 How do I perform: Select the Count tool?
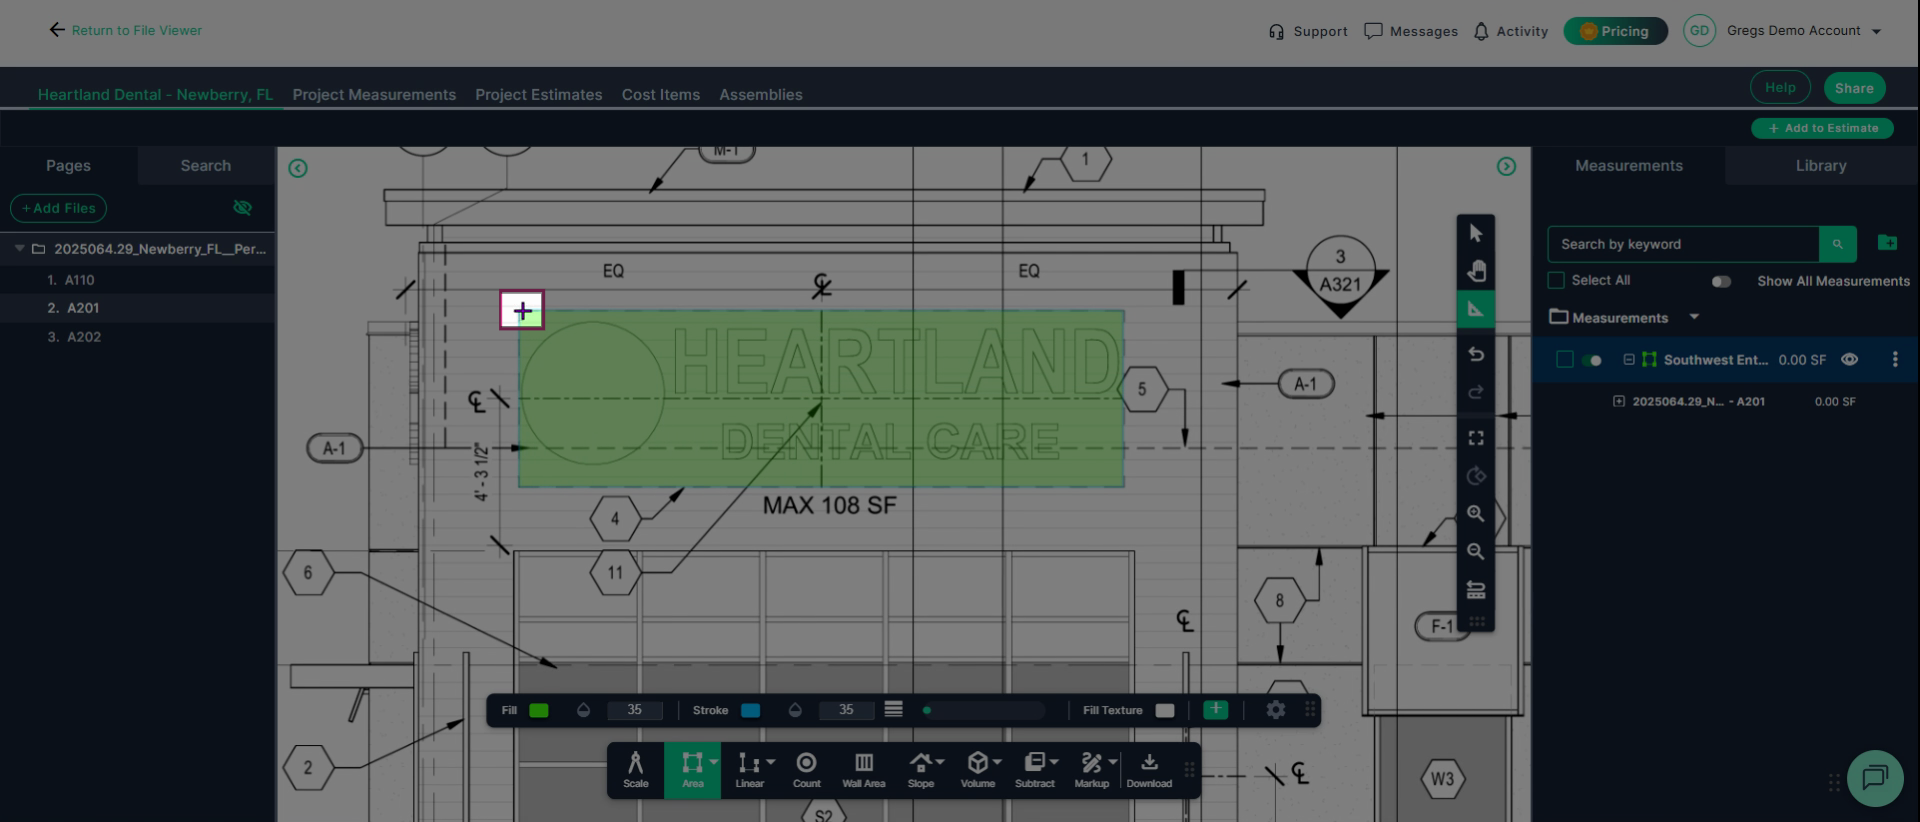806,770
